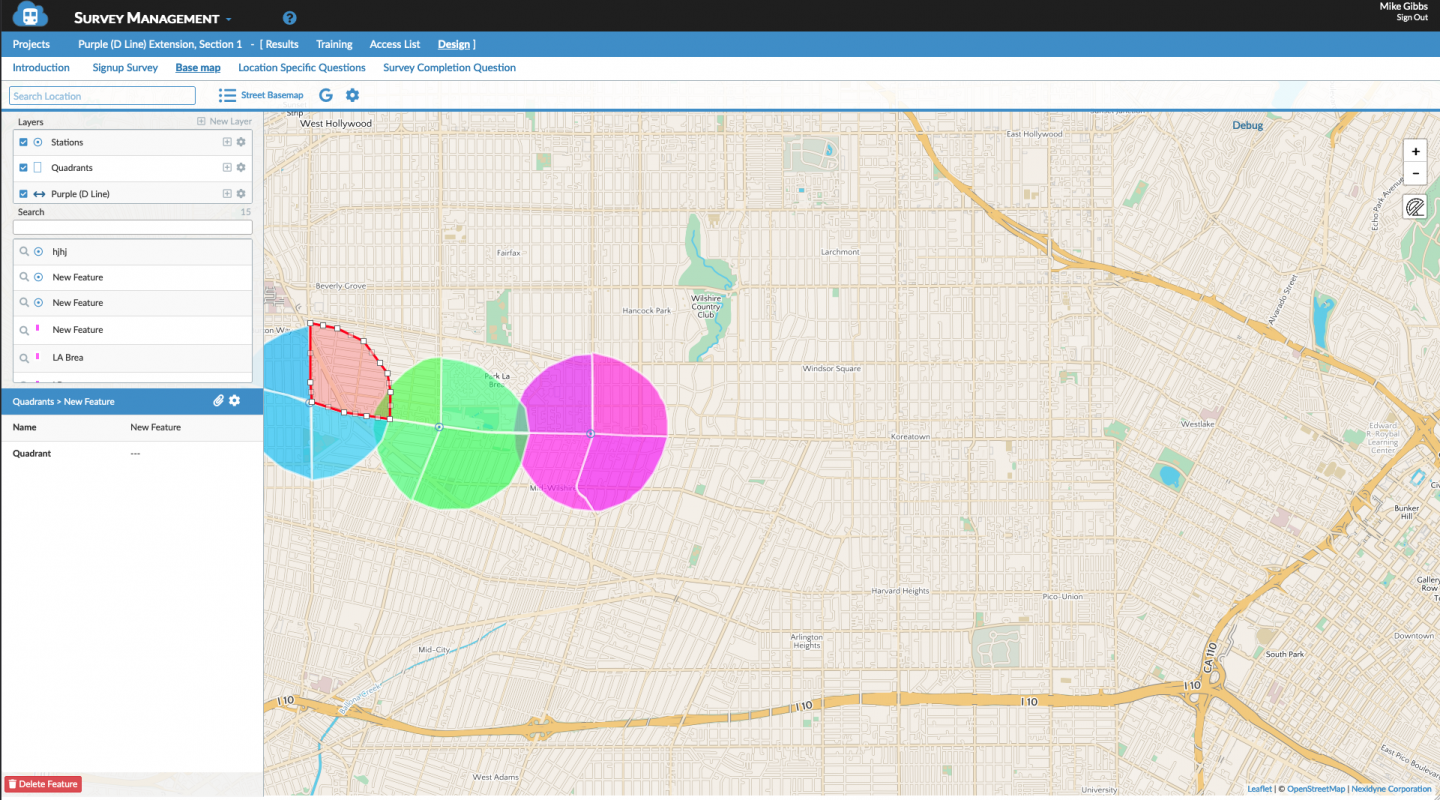Open Location Specific Questions sub-tab
This screenshot has height=800, width=1440.
click(302, 68)
